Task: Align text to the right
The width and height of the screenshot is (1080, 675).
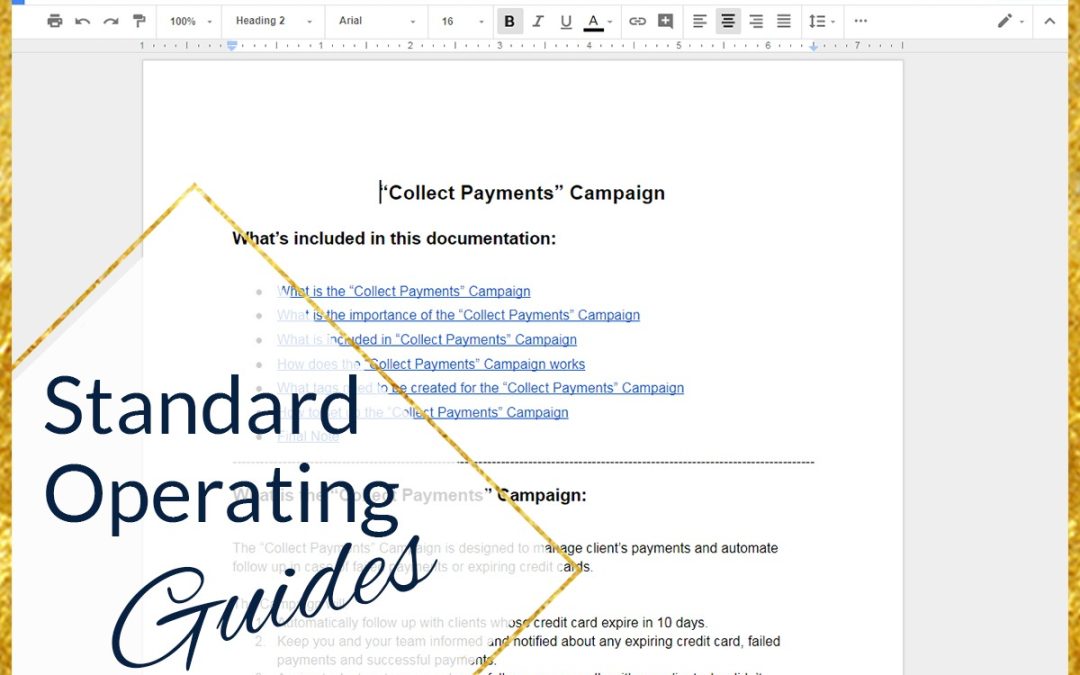Action: (756, 21)
